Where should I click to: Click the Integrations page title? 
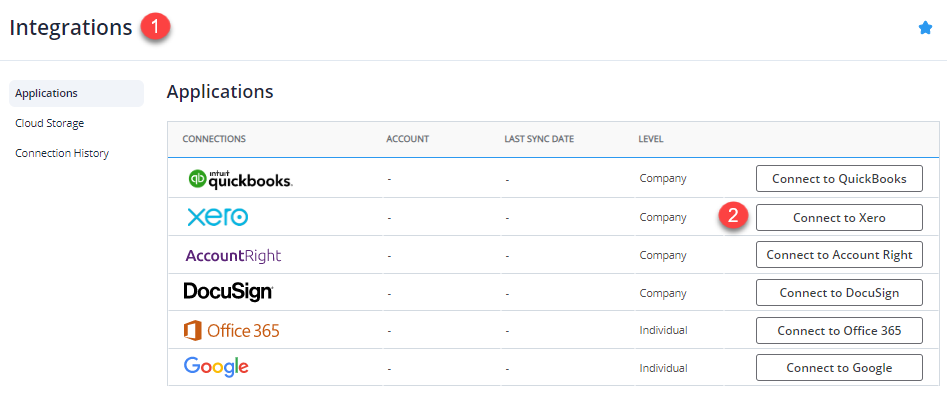tap(71, 28)
